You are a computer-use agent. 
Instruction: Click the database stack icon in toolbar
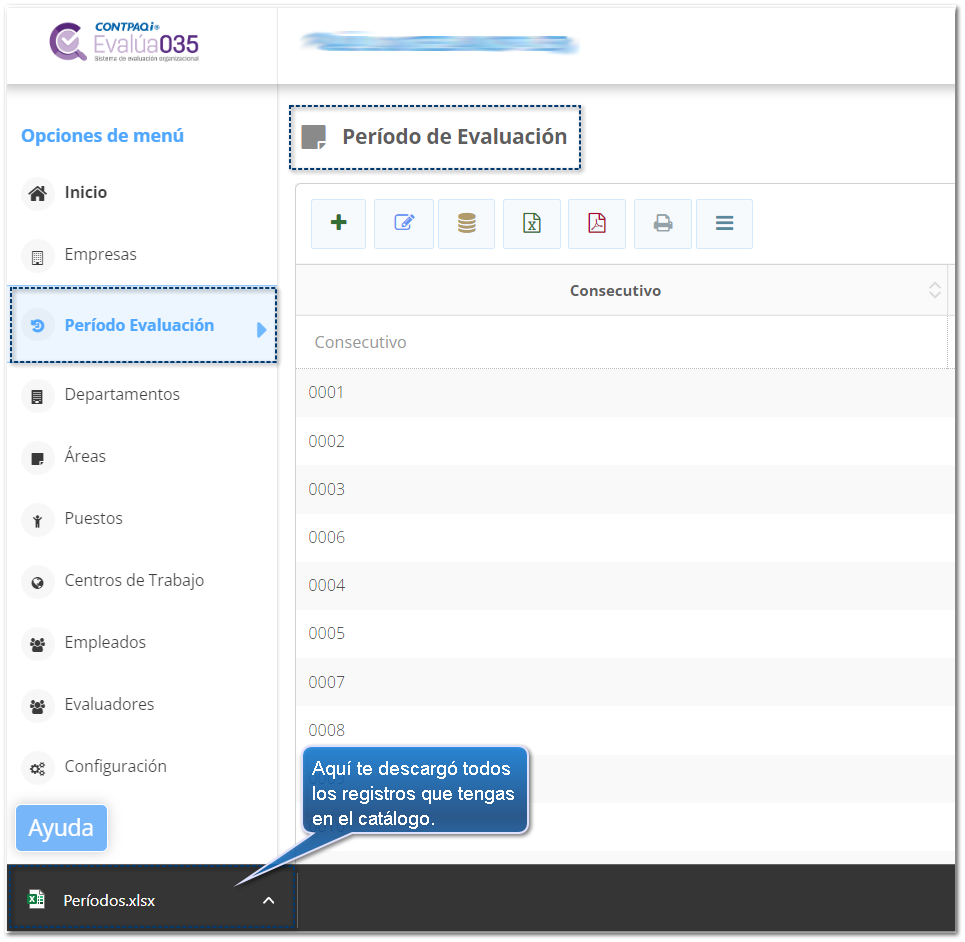(x=466, y=223)
